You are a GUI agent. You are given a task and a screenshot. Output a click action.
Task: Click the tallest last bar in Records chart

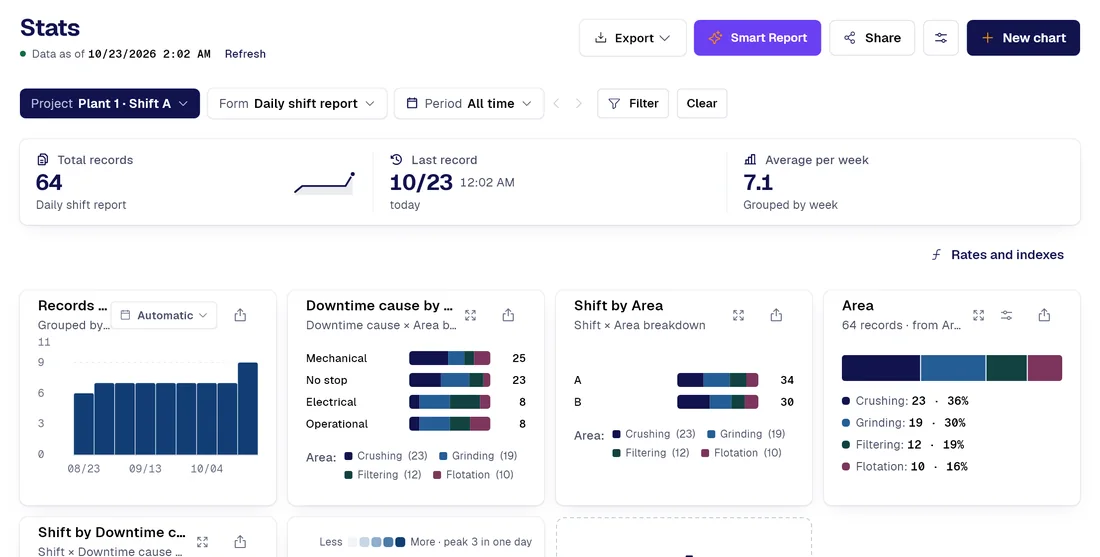(248, 408)
